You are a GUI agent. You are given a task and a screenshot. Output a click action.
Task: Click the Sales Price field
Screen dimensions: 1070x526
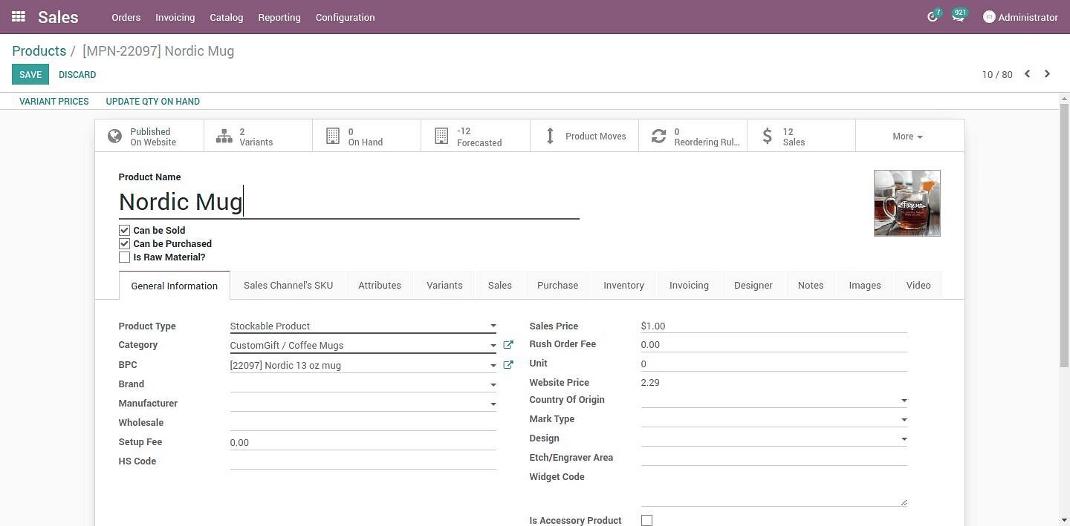pyautogui.click(x=774, y=326)
